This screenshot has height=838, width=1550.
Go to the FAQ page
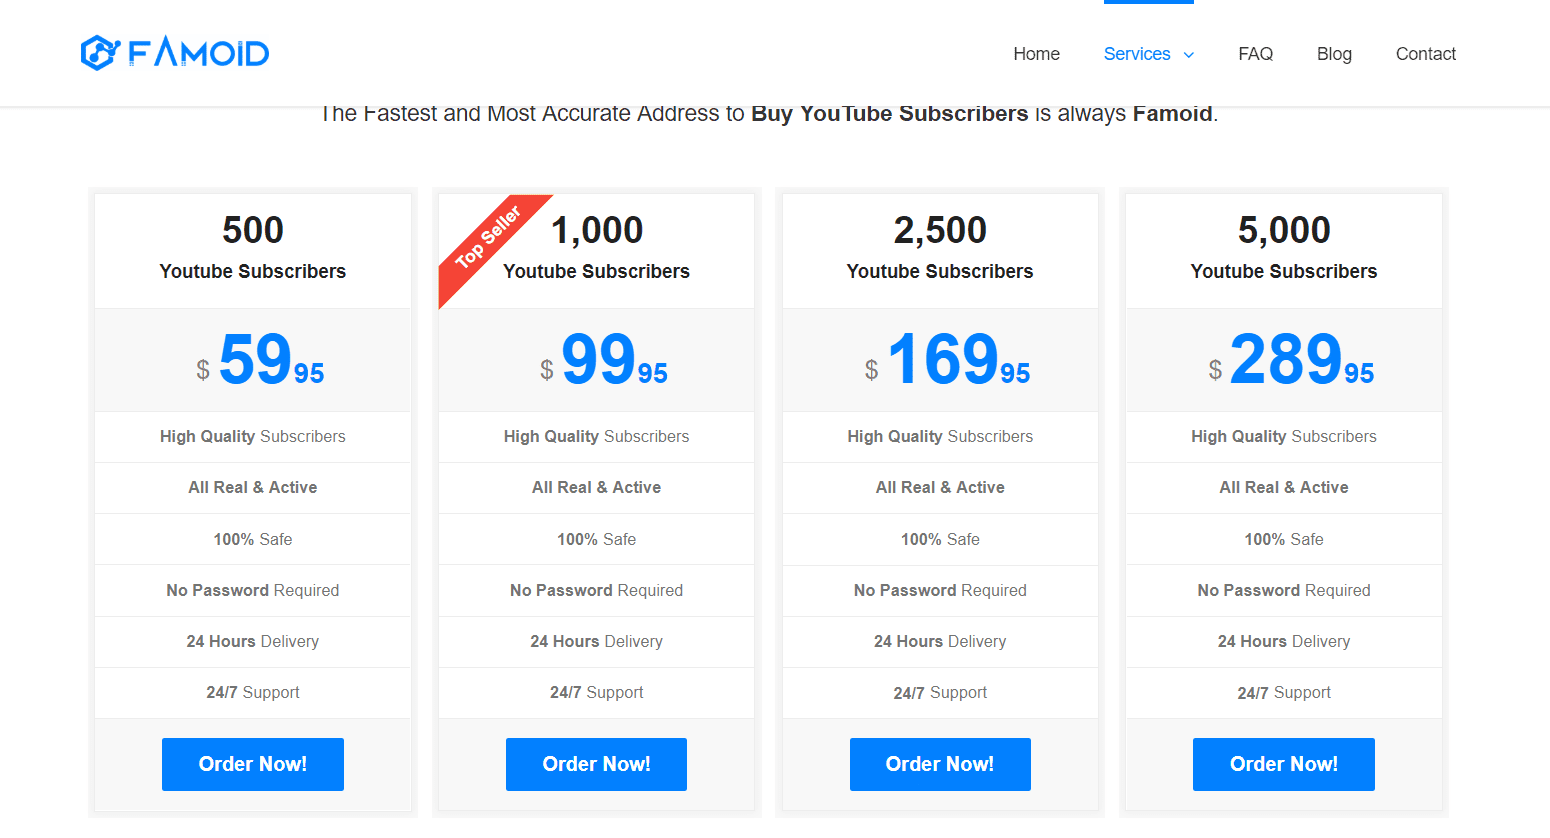coord(1255,54)
